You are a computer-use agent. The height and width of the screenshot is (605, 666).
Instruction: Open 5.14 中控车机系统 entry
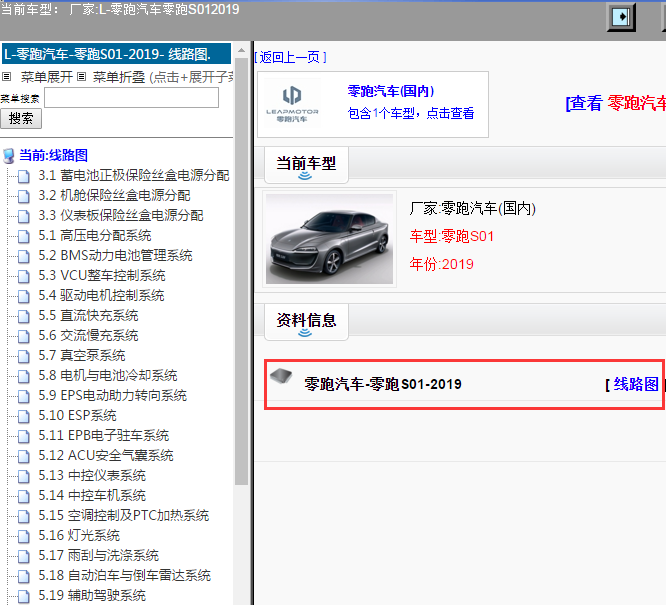[x=92, y=495]
